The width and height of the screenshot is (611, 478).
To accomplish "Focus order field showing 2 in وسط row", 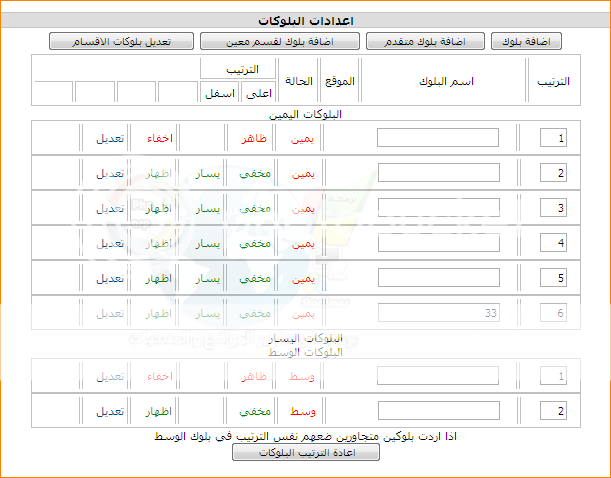I will [x=553, y=411].
